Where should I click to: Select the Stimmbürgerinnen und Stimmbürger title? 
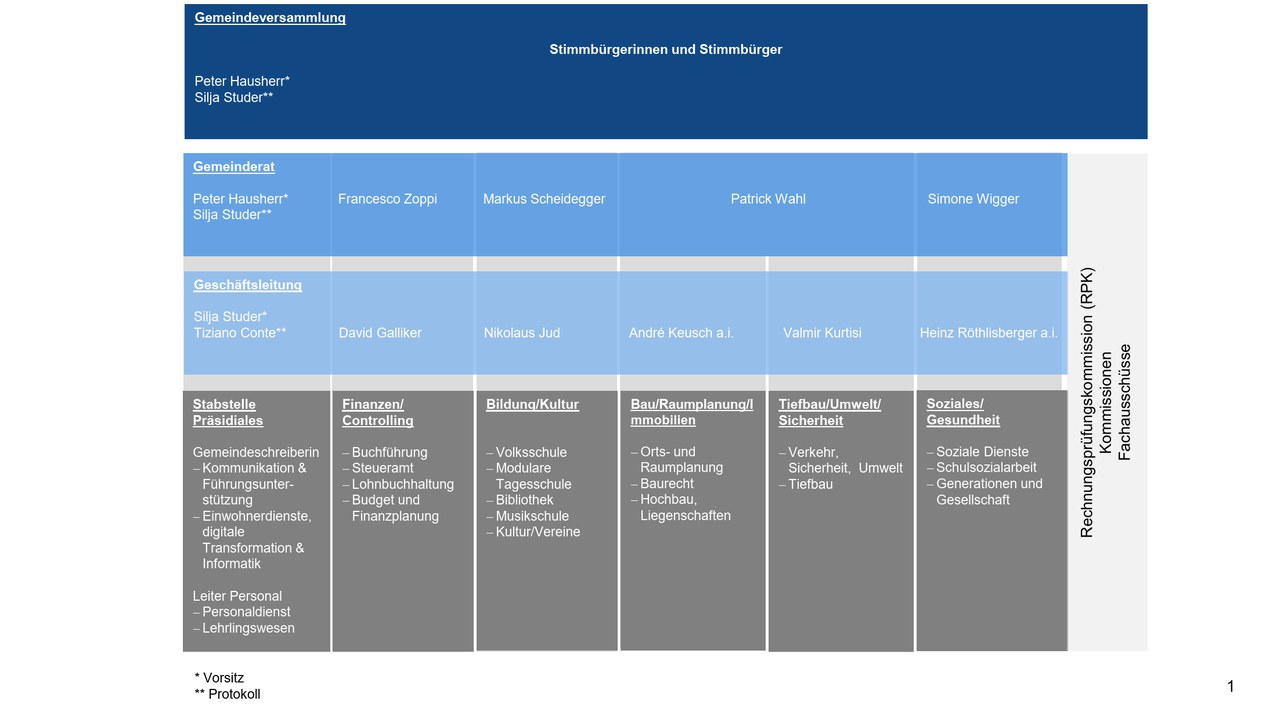click(x=666, y=49)
